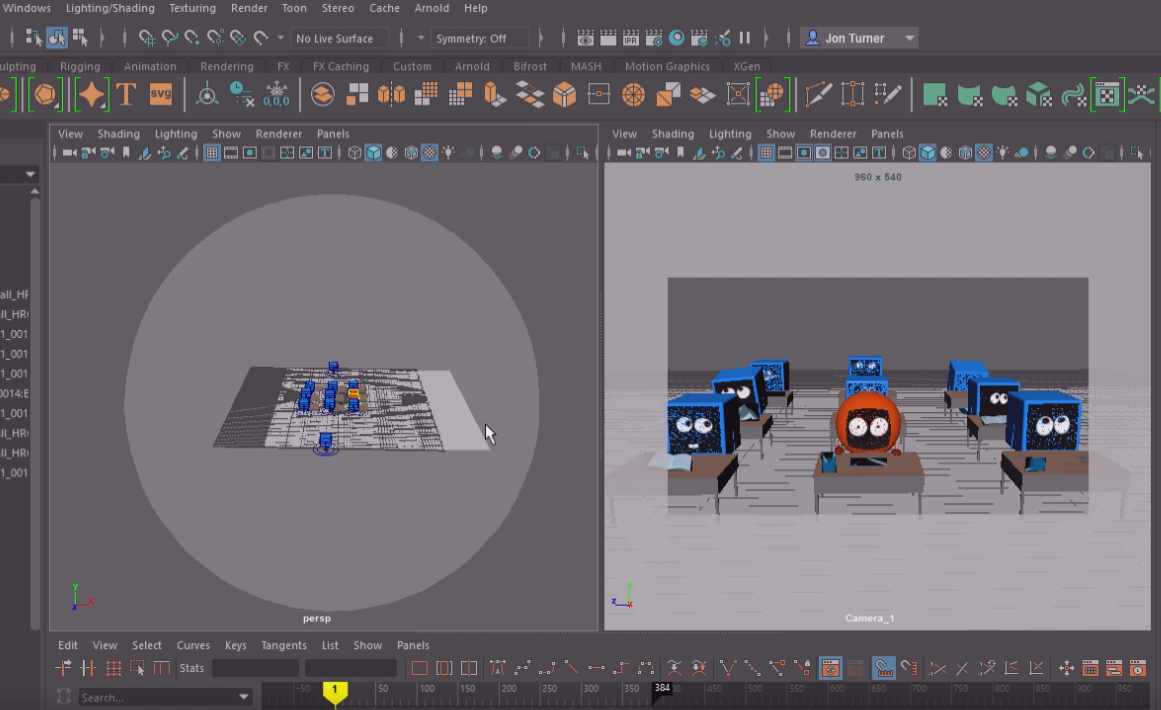Click the green UV editor checker icon

click(x=1107, y=95)
